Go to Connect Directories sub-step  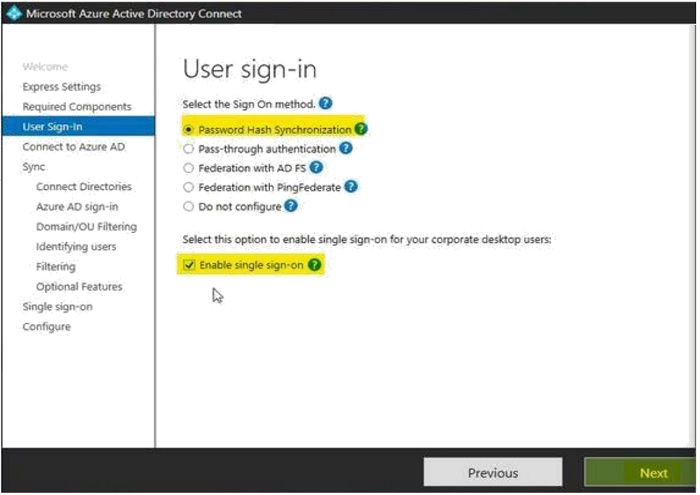(84, 187)
